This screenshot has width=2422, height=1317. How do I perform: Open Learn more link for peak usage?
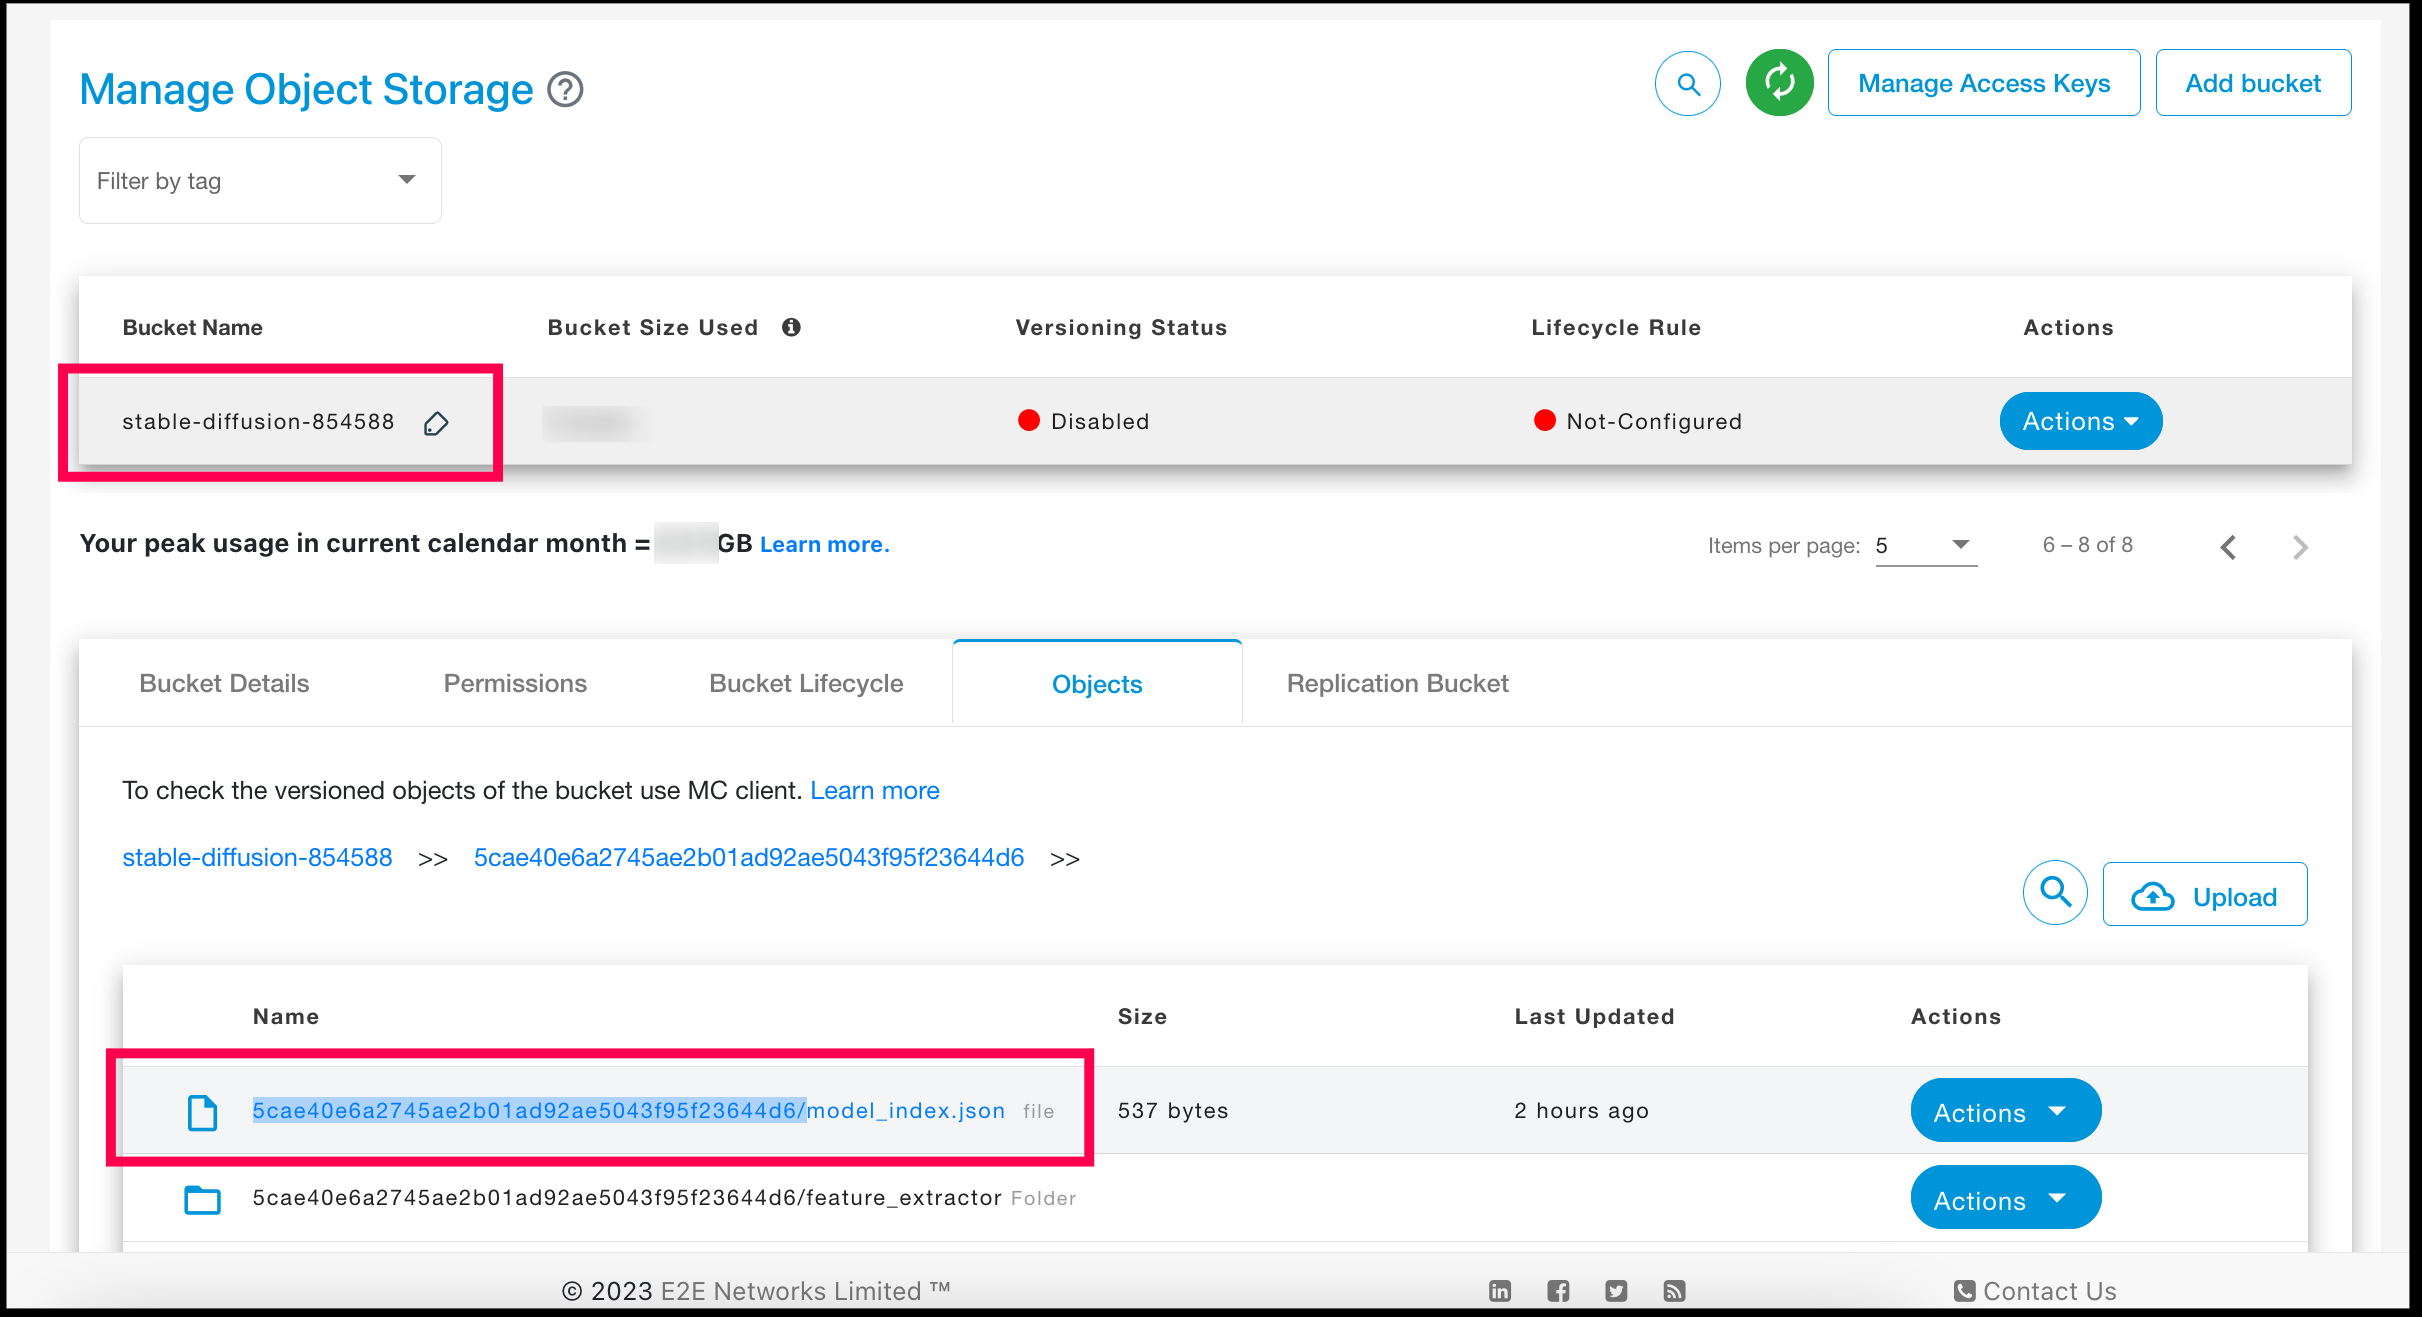pyautogui.click(x=824, y=545)
